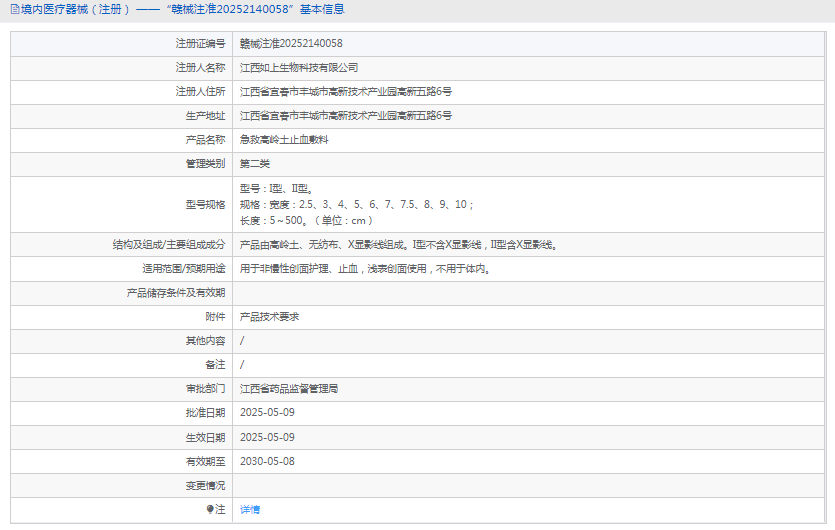Click the 产品名称 label
Viewport: 835px width, 530px height.
tap(206, 140)
